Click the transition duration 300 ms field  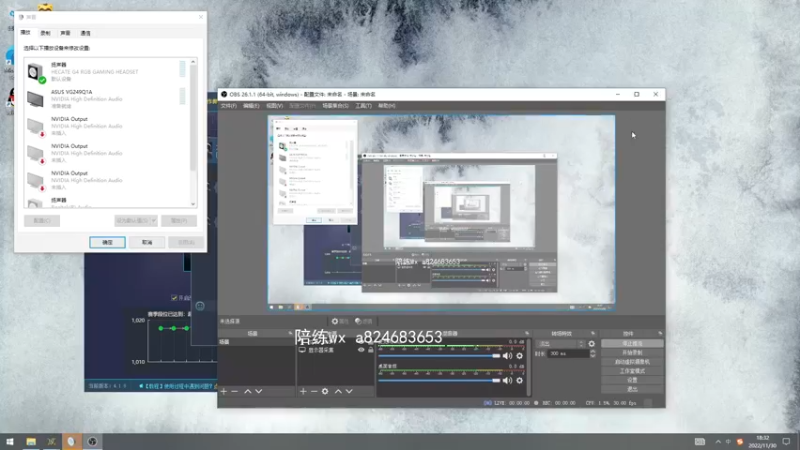pos(568,354)
